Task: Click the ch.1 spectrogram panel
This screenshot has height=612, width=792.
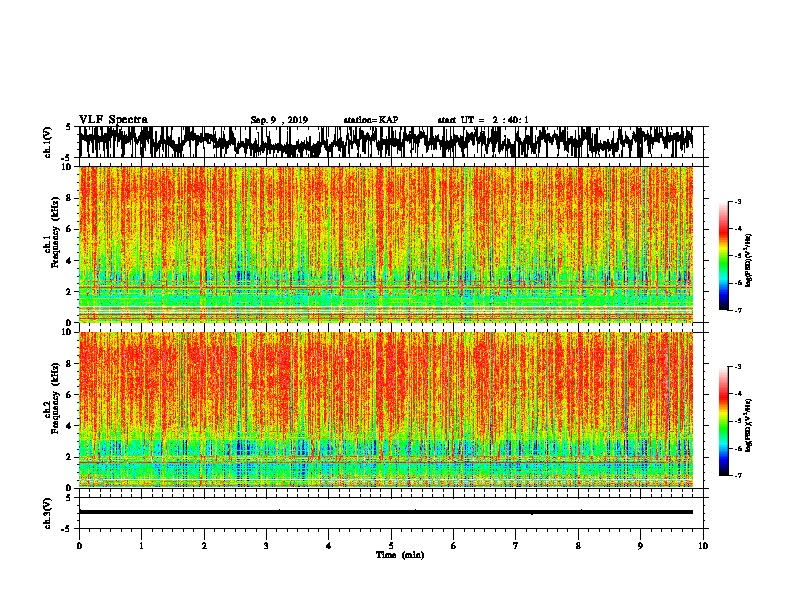Action: click(x=386, y=244)
